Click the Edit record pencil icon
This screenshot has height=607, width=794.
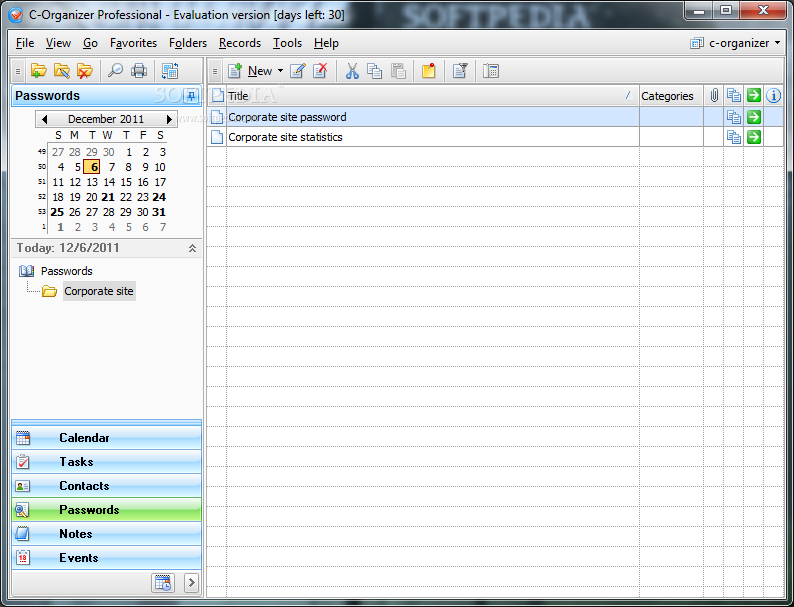pyautogui.click(x=298, y=71)
